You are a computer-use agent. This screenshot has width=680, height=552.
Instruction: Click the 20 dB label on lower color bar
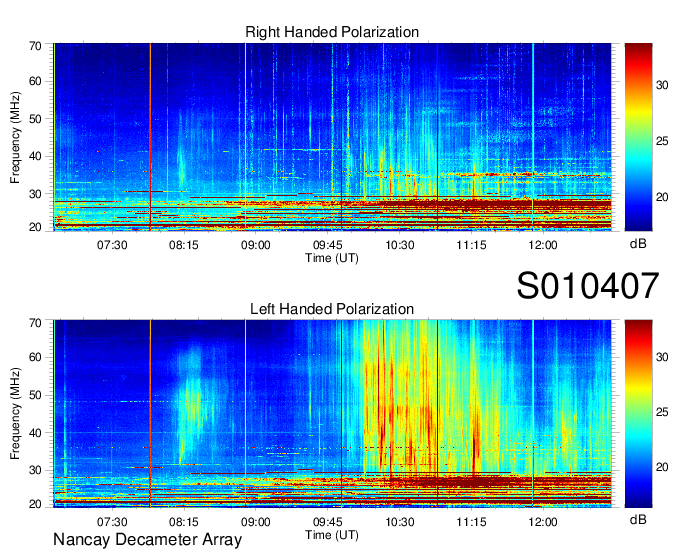click(662, 467)
